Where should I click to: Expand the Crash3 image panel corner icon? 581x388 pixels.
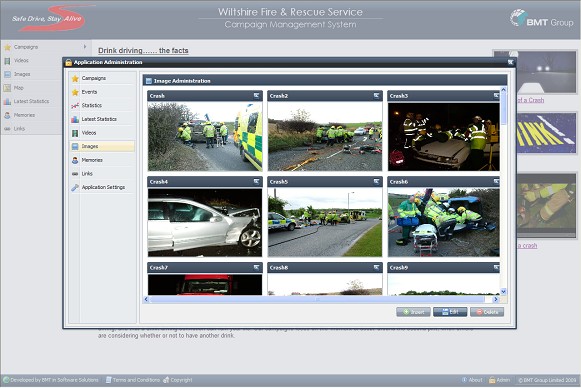(x=496, y=96)
